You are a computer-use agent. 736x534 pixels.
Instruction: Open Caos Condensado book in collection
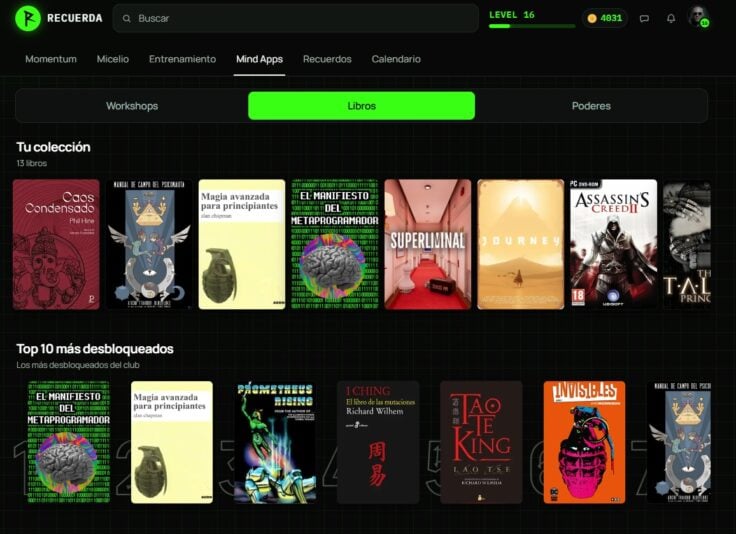56,244
